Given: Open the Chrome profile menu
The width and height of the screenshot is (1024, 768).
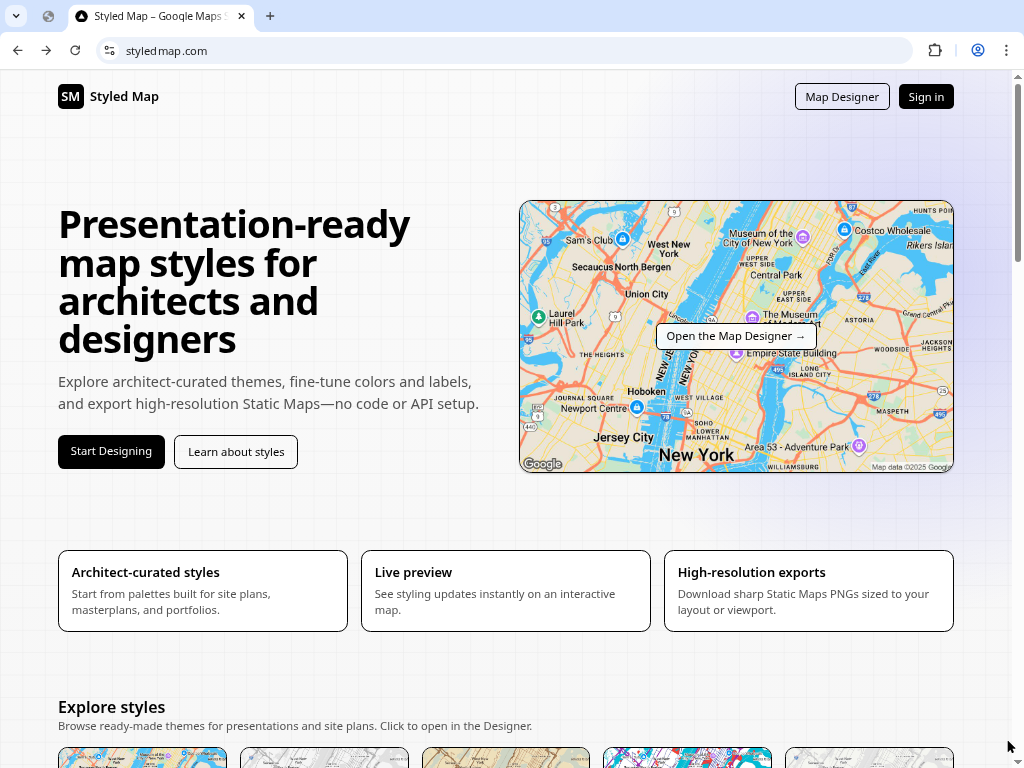Looking at the screenshot, I should pos(978,50).
